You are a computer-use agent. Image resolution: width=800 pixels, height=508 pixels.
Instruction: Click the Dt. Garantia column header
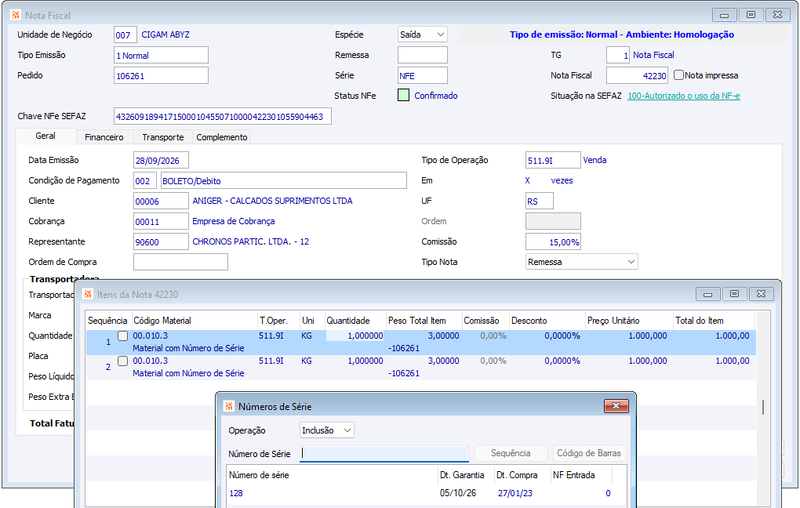(x=466, y=475)
